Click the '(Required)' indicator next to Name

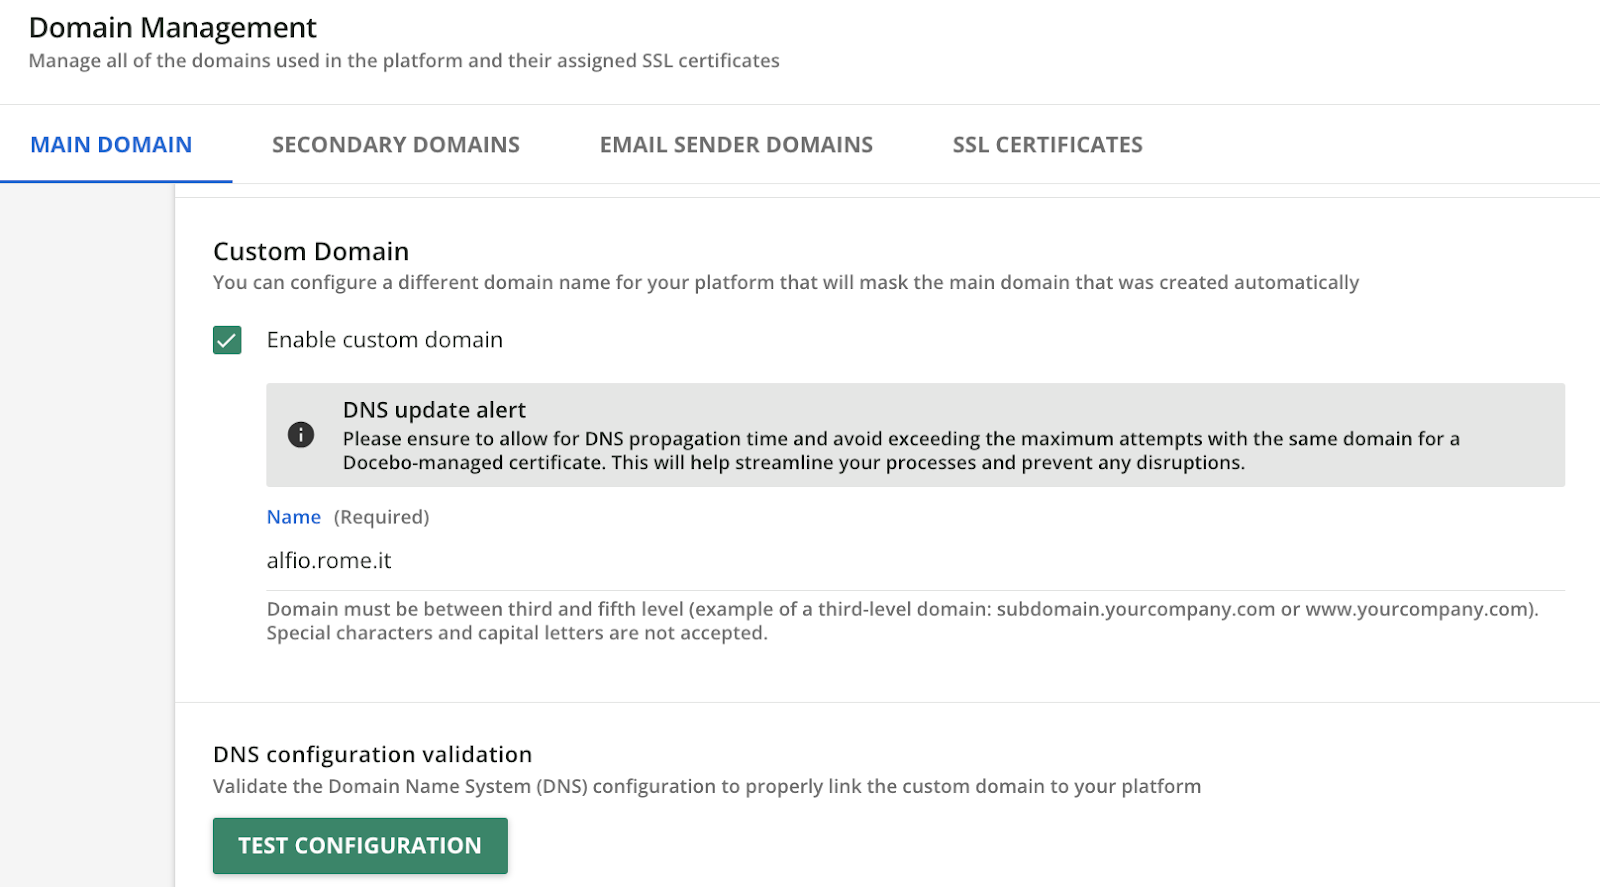[381, 517]
